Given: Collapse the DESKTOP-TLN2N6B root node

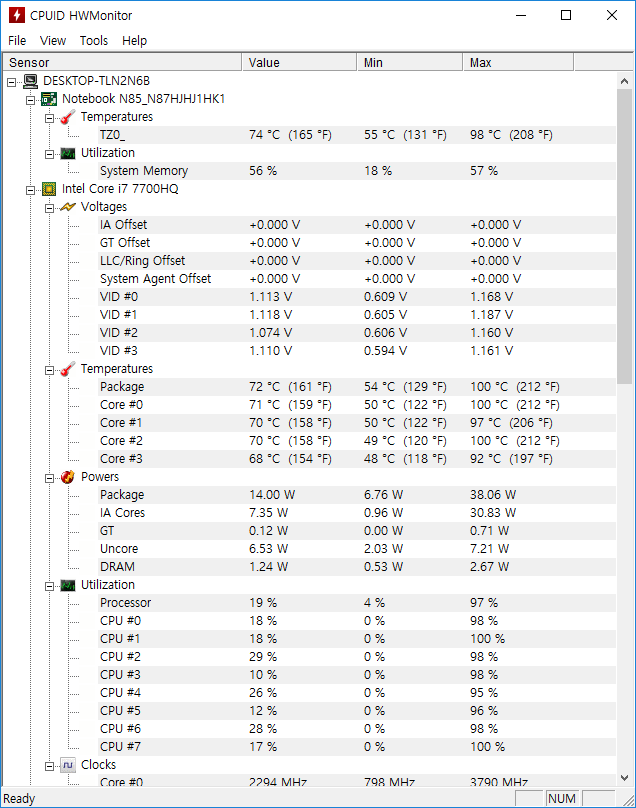Looking at the screenshot, I should (x=12, y=81).
